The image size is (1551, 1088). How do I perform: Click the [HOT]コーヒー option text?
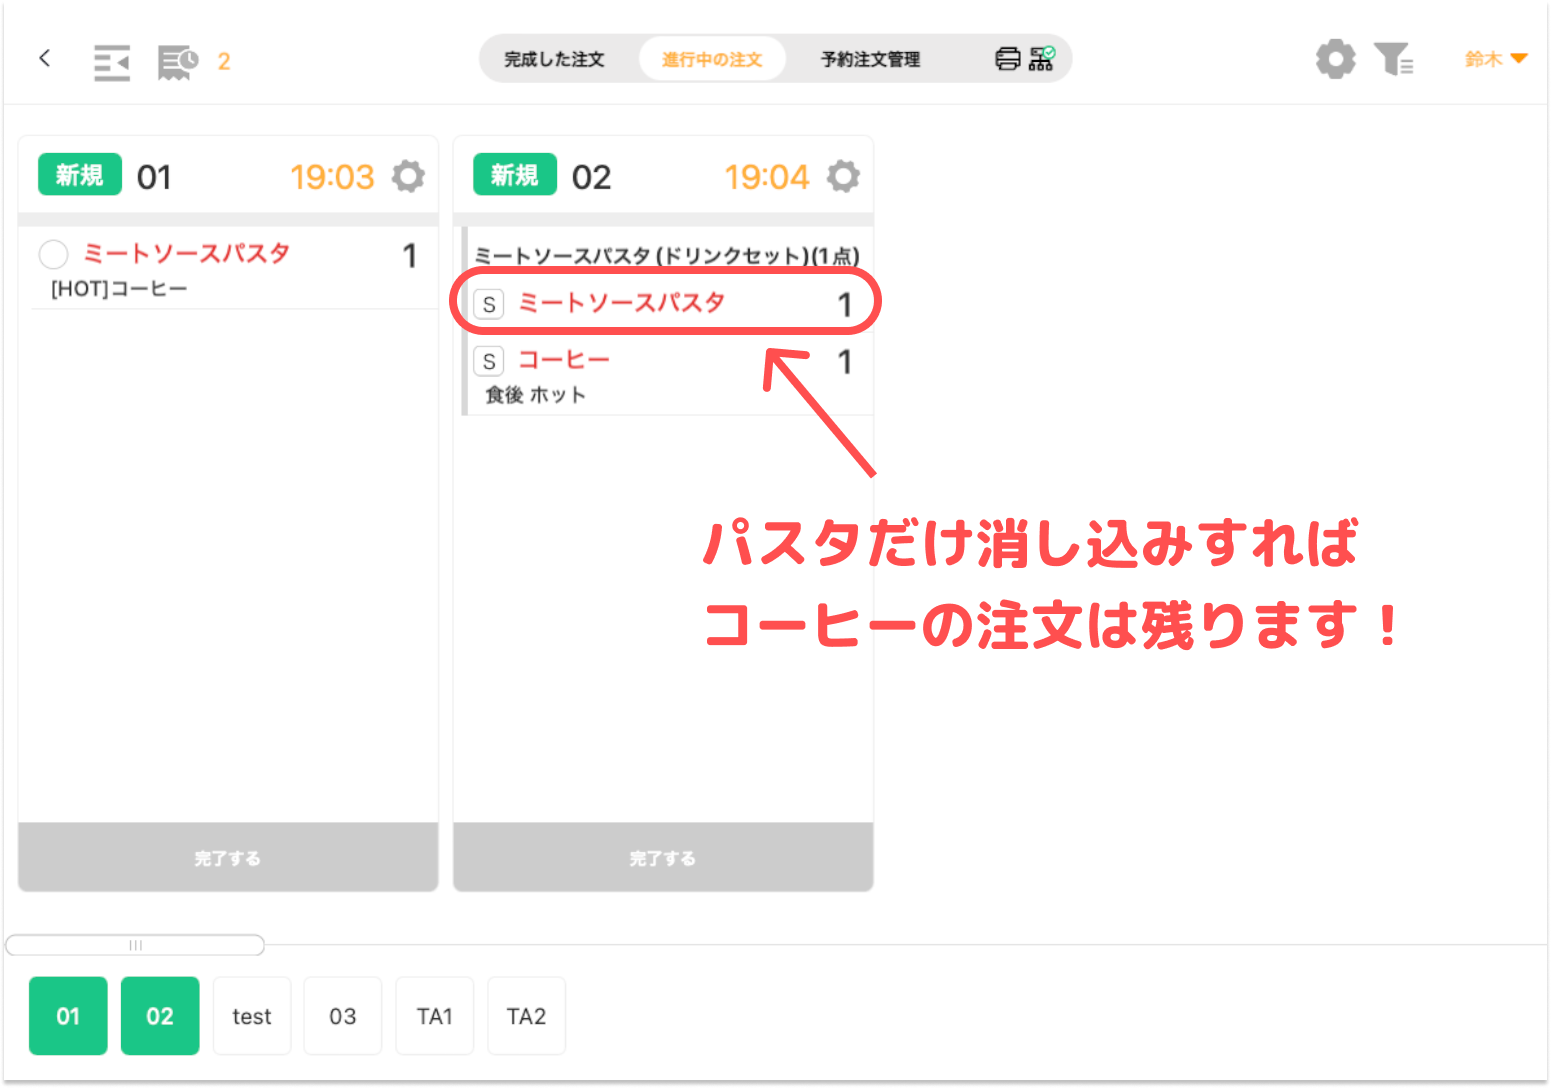pos(119,289)
